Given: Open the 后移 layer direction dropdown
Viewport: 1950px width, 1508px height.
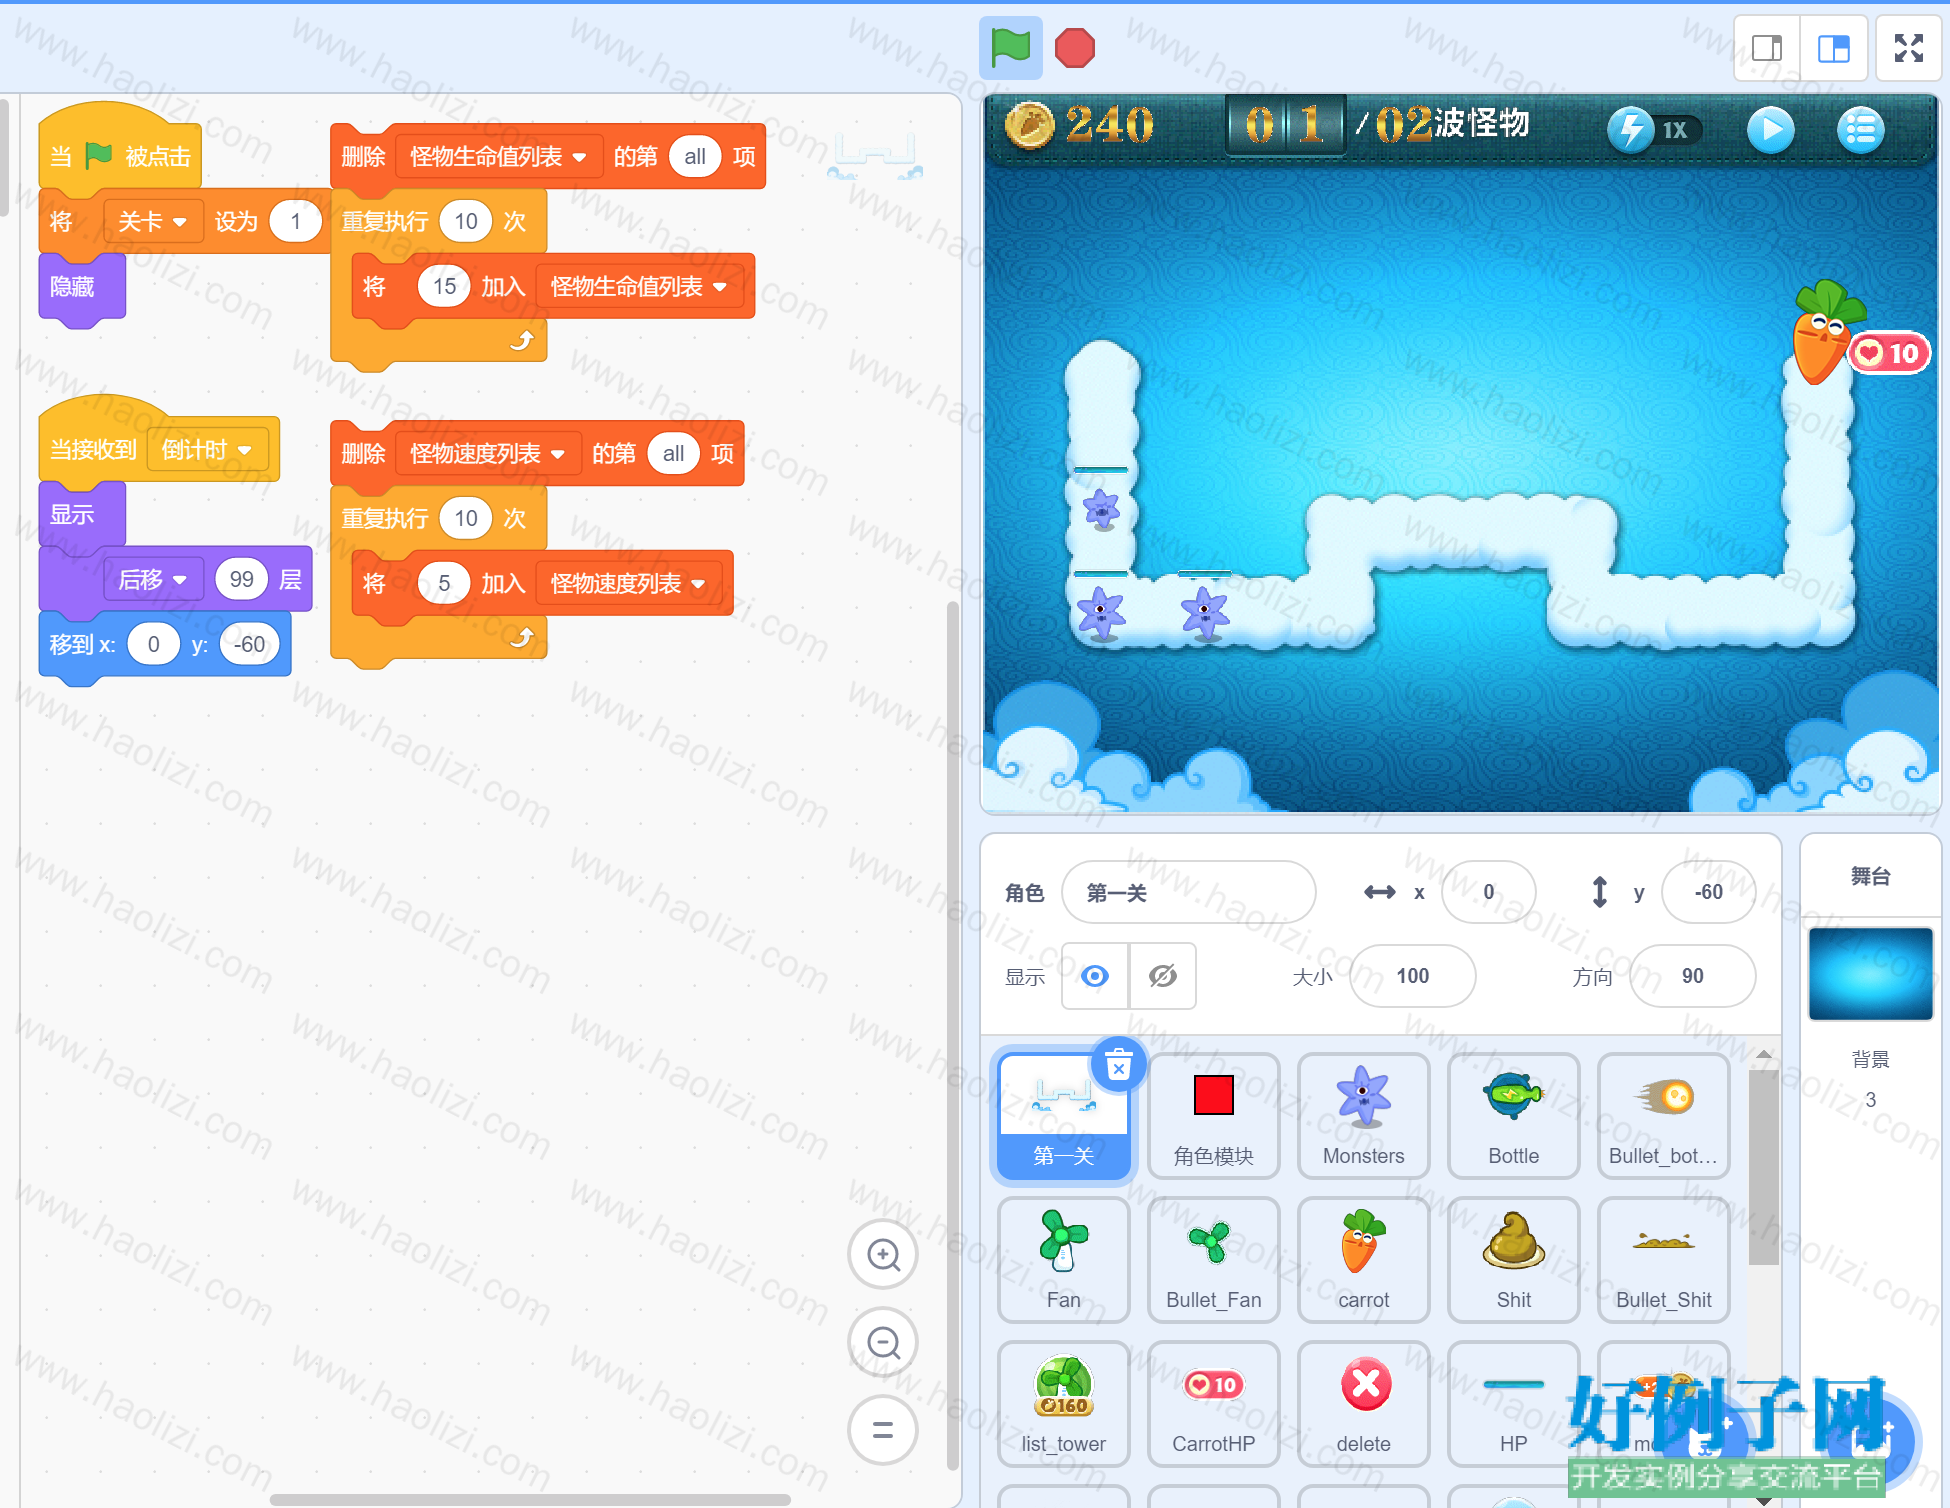Looking at the screenshot, I should pos(153,580).
